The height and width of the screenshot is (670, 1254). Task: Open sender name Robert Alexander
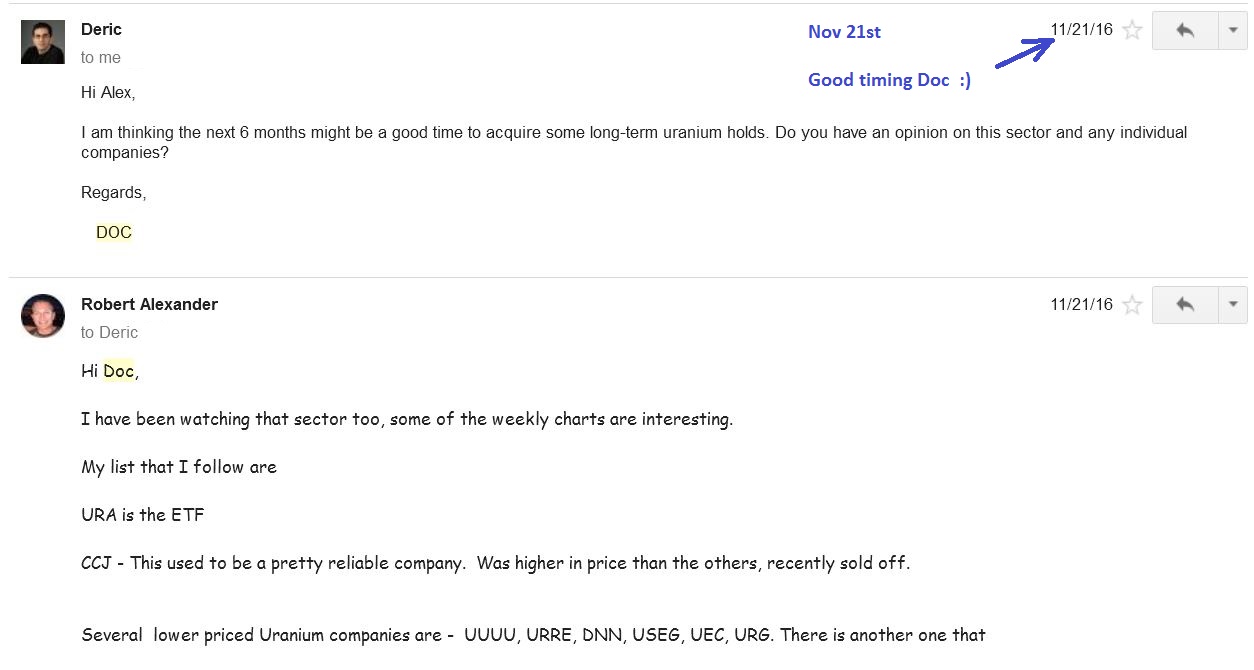[x=149, y=305]
